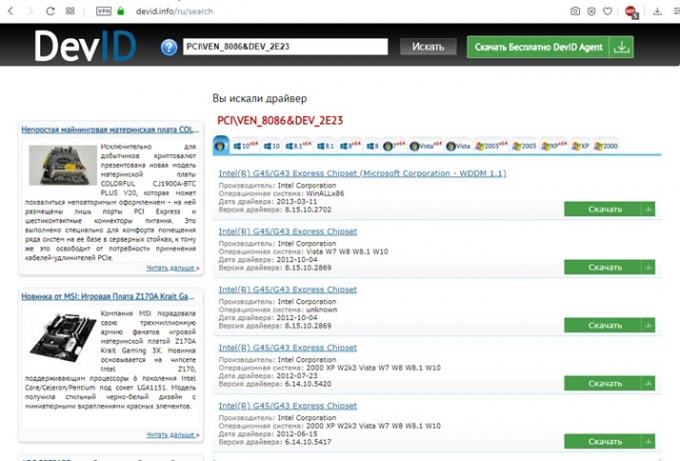Open driver link above Vista W7 W8 W8.1 W10 row
Screen dimensions: 680x461
(288, 231)
